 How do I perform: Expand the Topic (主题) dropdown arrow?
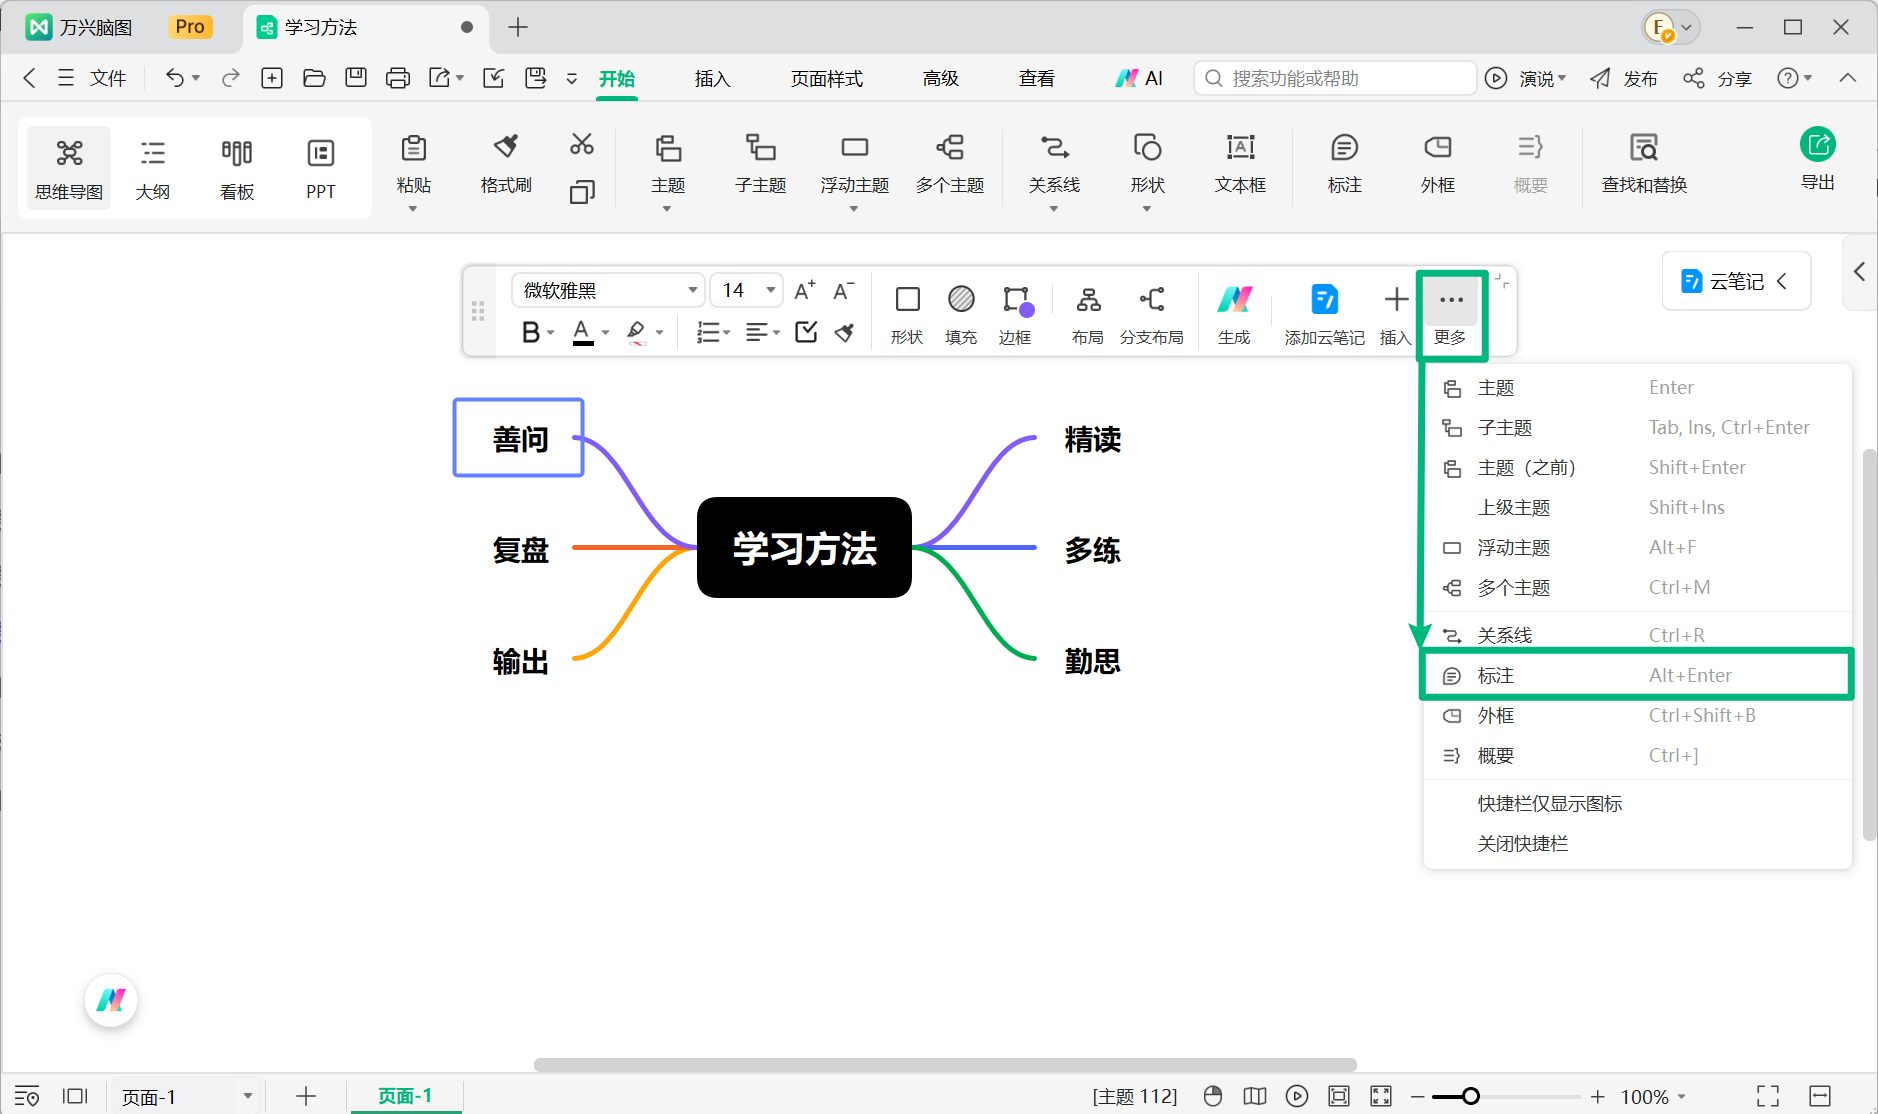click(667, 209)
